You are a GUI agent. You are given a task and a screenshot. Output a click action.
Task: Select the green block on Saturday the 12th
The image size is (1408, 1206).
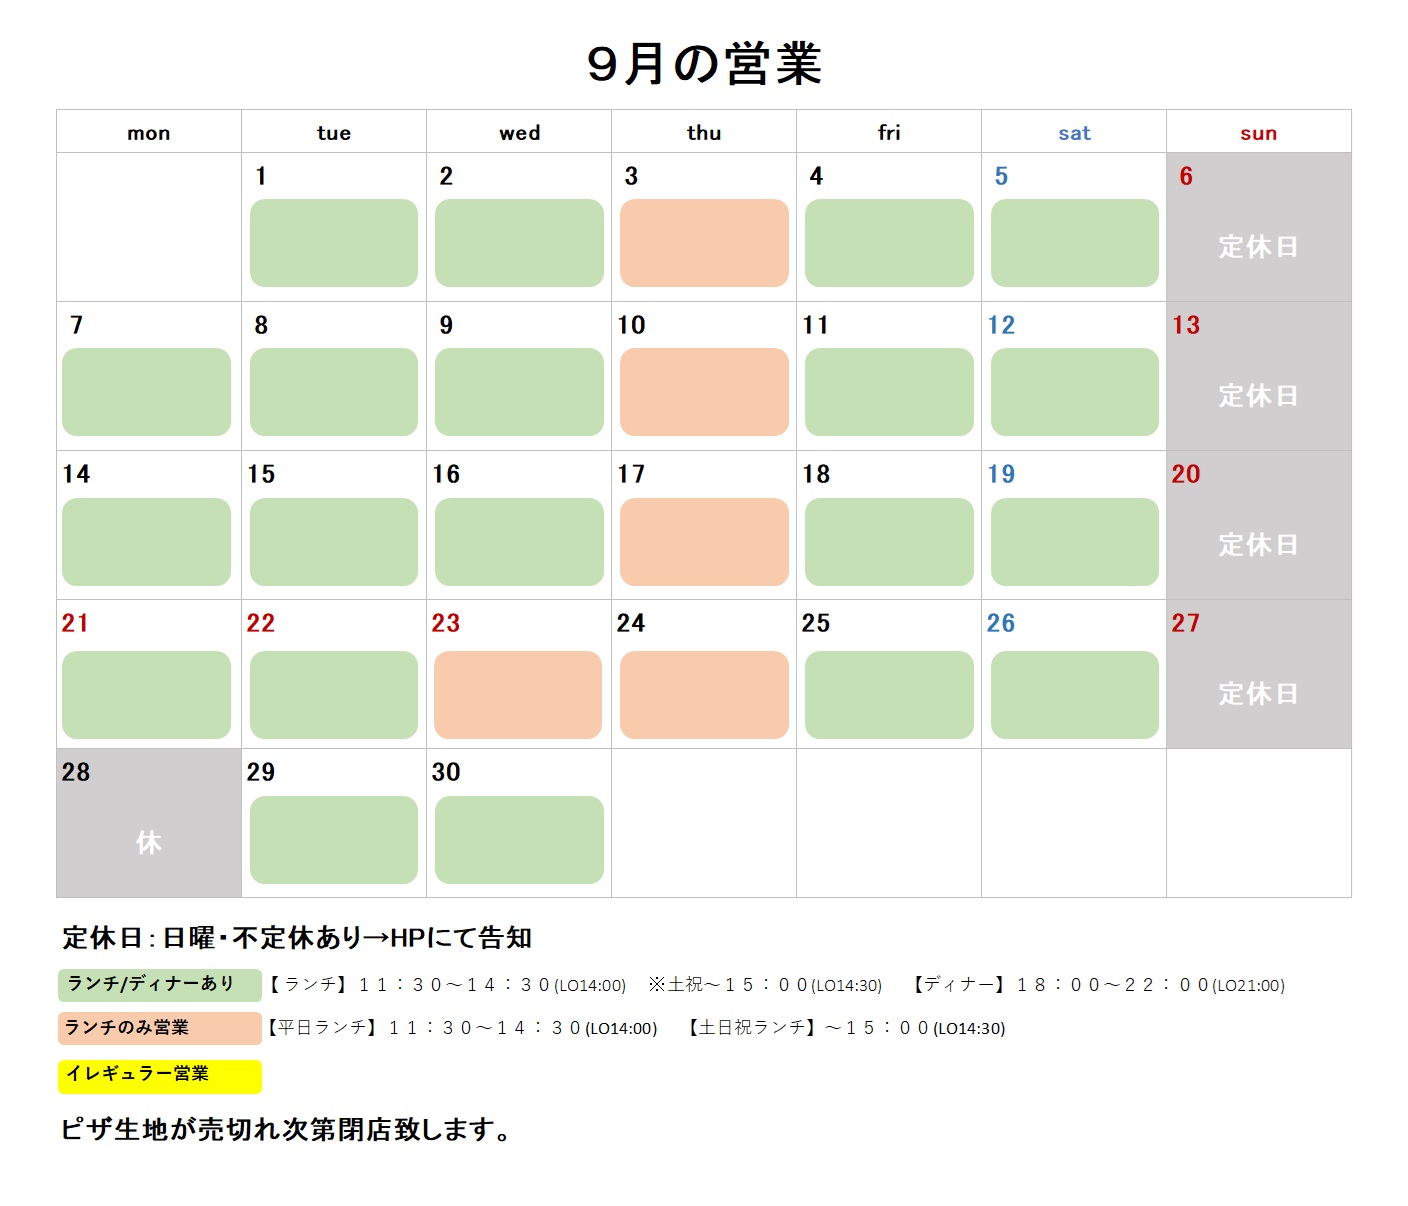pos(1075,392)
